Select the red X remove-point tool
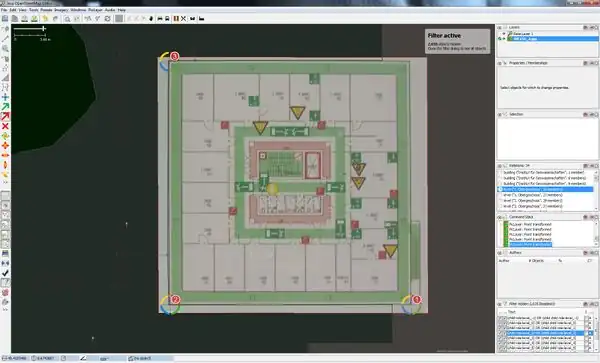Image resolution: width=600 pixels, height=363 pixels. pos(5,126)
